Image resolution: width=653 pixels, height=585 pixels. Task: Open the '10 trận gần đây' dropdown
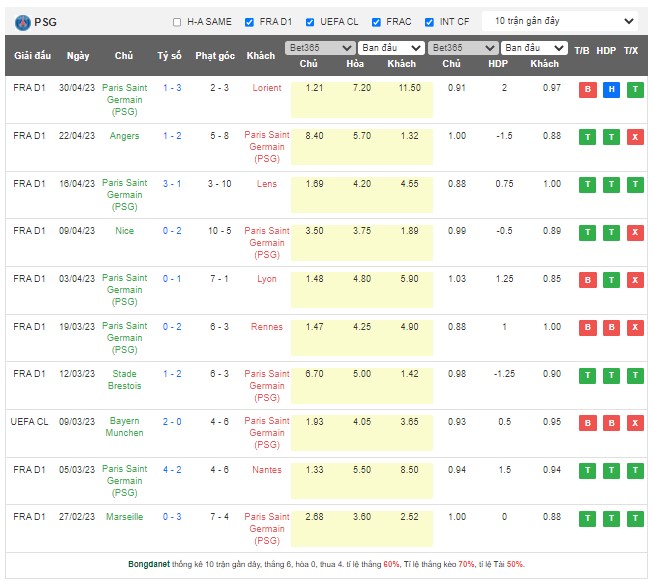pos(561,21)
